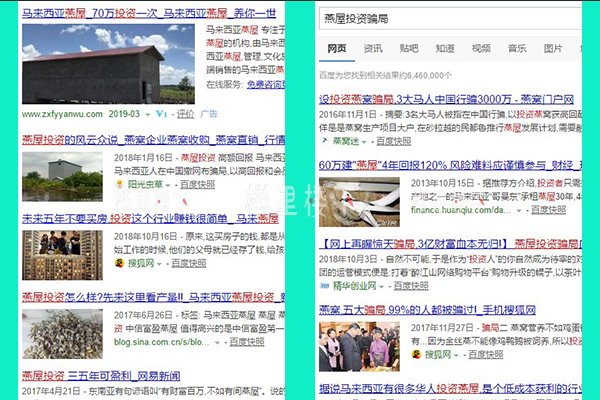The image size is (600, 400).
Task: Open result 网上再曝惊天骗局,3亿财富血本无归
Action: [x=450, y=243]
